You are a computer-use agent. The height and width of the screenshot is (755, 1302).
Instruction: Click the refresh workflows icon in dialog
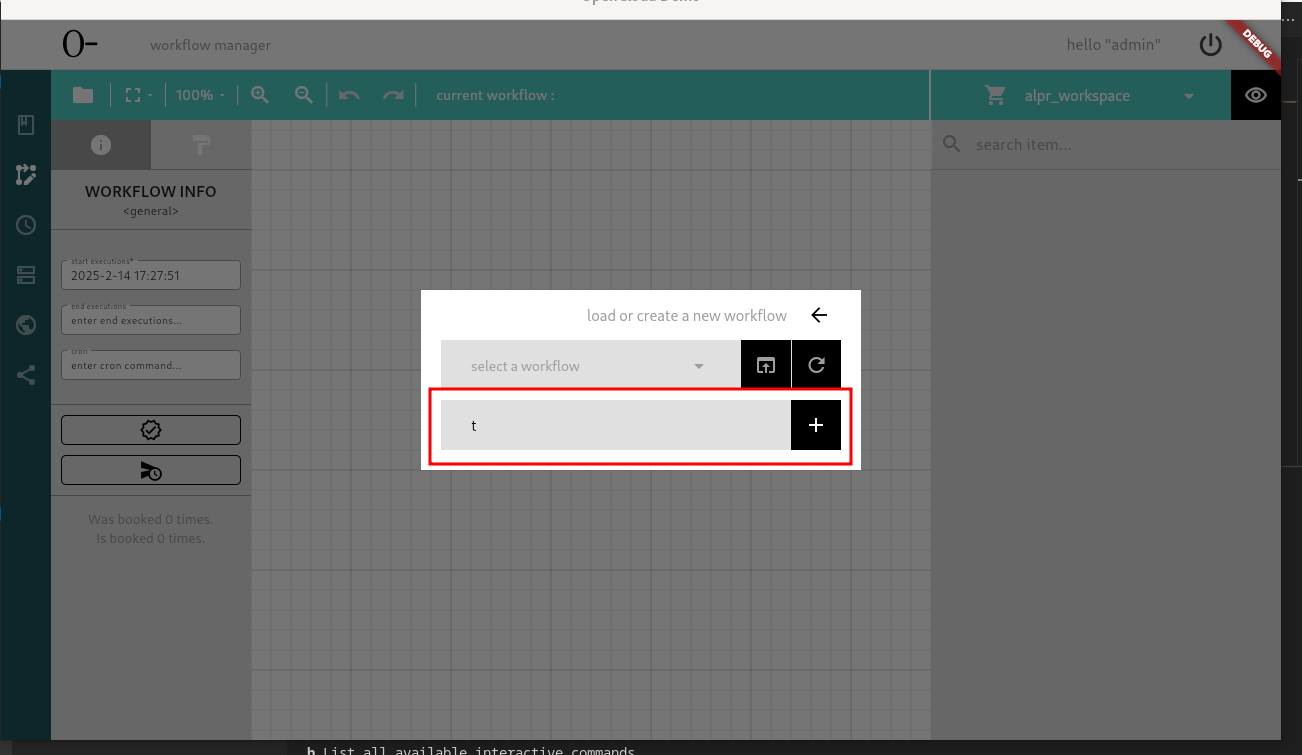point(816,365)
